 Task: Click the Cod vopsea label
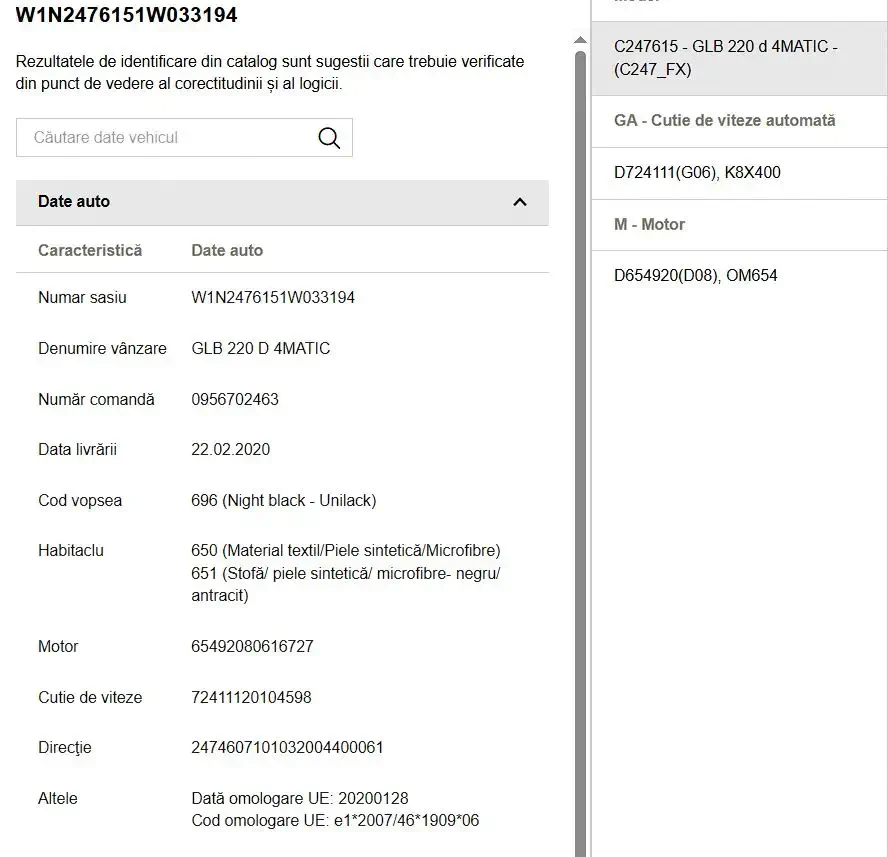(x=80, y=501)
